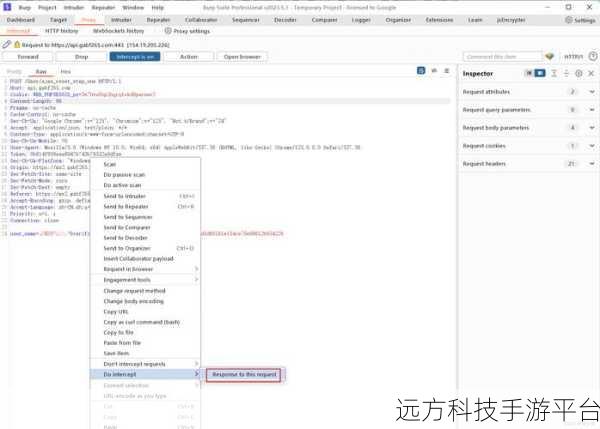600x429 pixels.
Task: Toggle the show non-printable characters icon
Action: tap(434, 71)
